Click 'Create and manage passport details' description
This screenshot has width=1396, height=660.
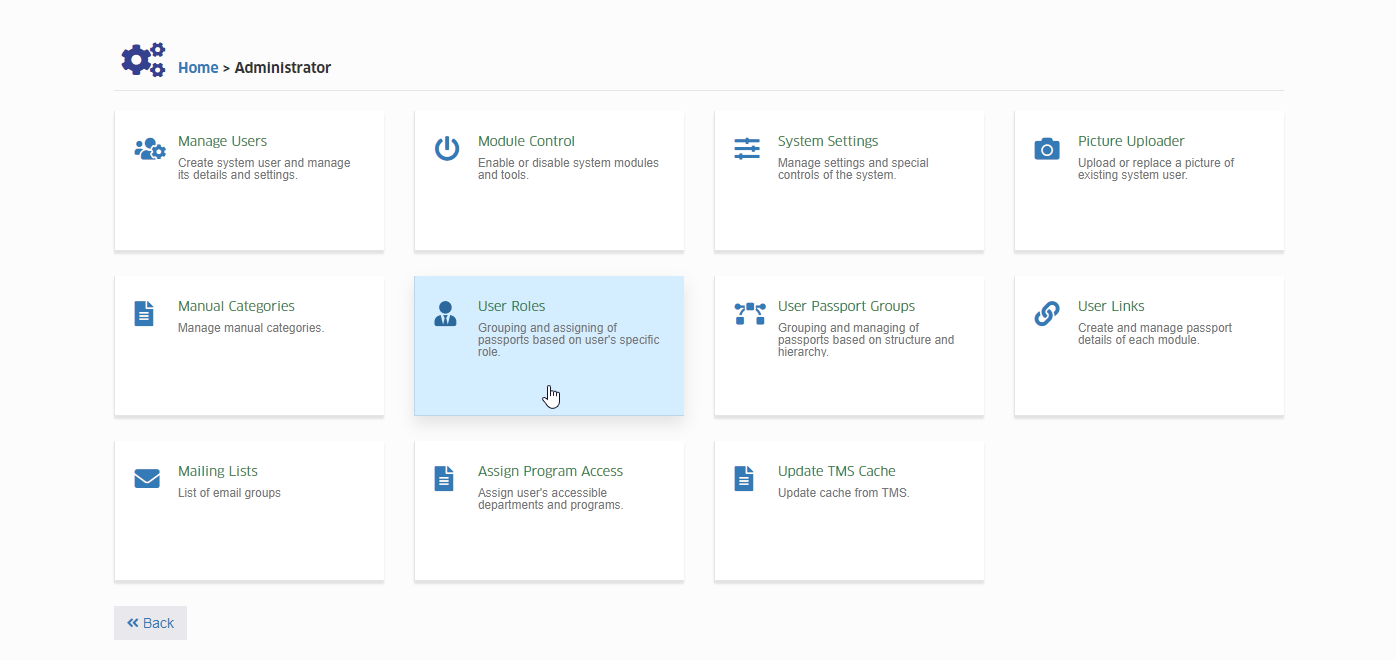(x=1155, y=334)
